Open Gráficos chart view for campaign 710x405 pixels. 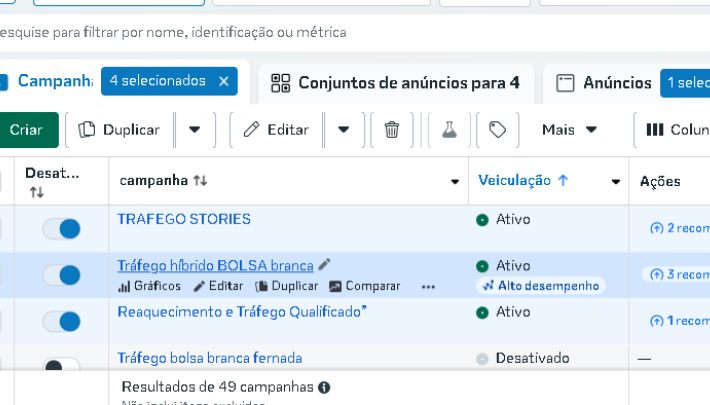pos(149,286)
